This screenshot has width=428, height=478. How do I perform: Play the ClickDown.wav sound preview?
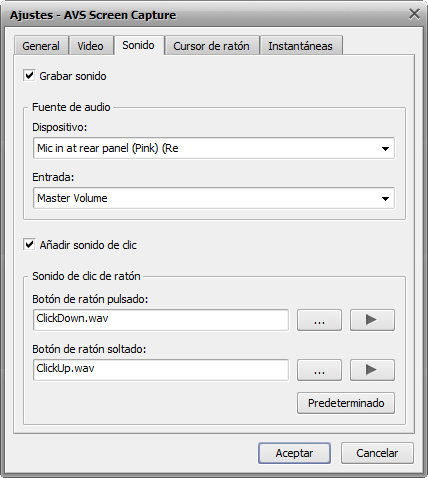[x=372, y=320]
